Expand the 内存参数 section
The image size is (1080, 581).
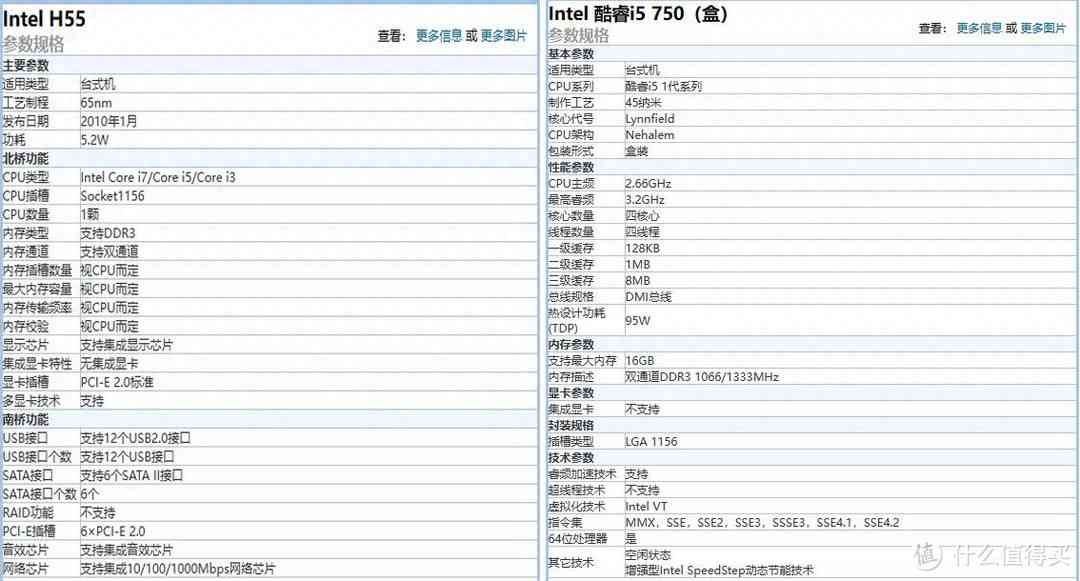[x=570, y=344]
